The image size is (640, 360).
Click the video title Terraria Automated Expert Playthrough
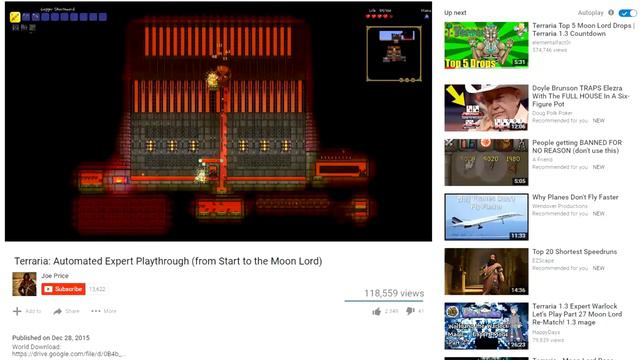click(168, 261)
